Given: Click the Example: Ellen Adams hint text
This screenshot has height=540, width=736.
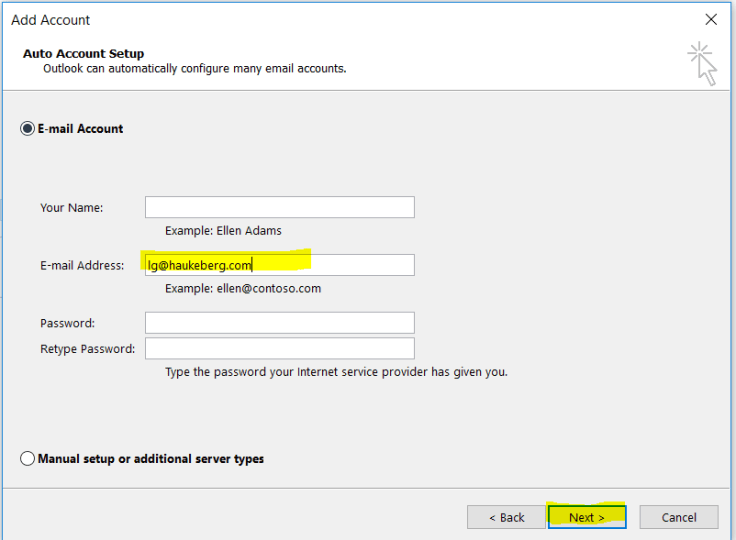Looking at the screenshot, I should 223,231.
